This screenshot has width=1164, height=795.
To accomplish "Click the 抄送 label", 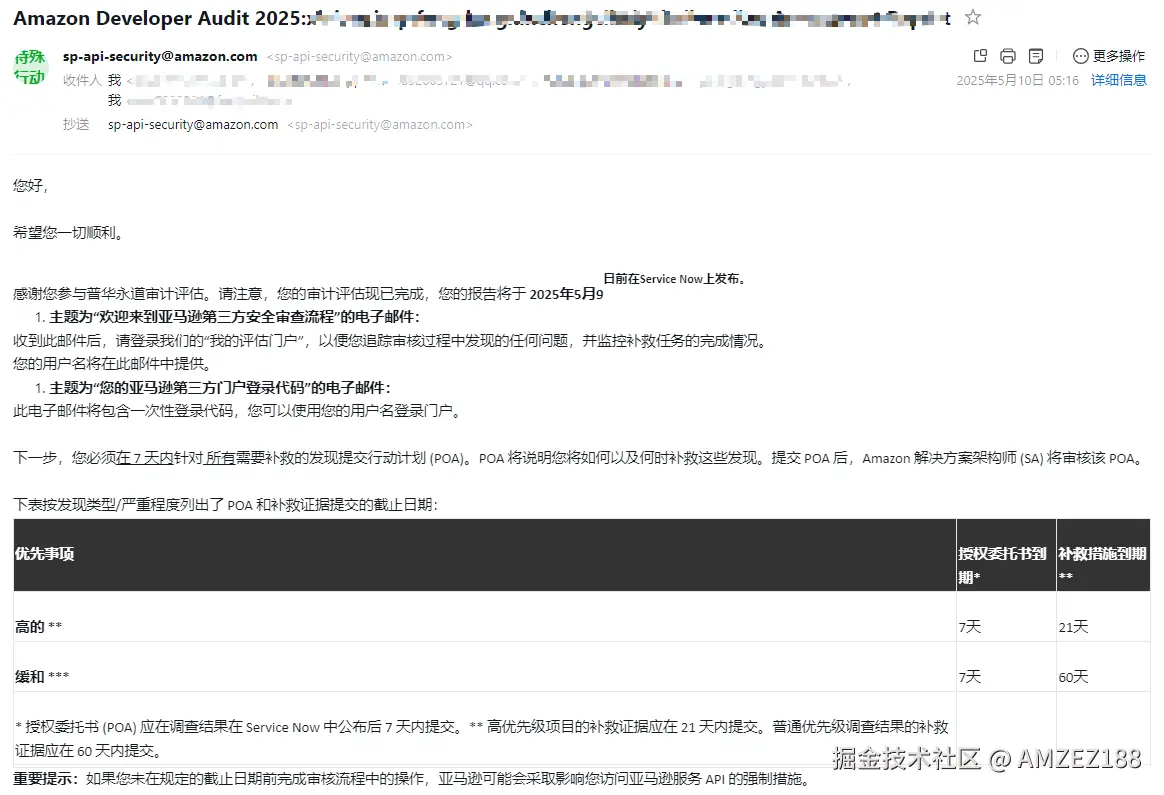I will [x=76, y=125].
